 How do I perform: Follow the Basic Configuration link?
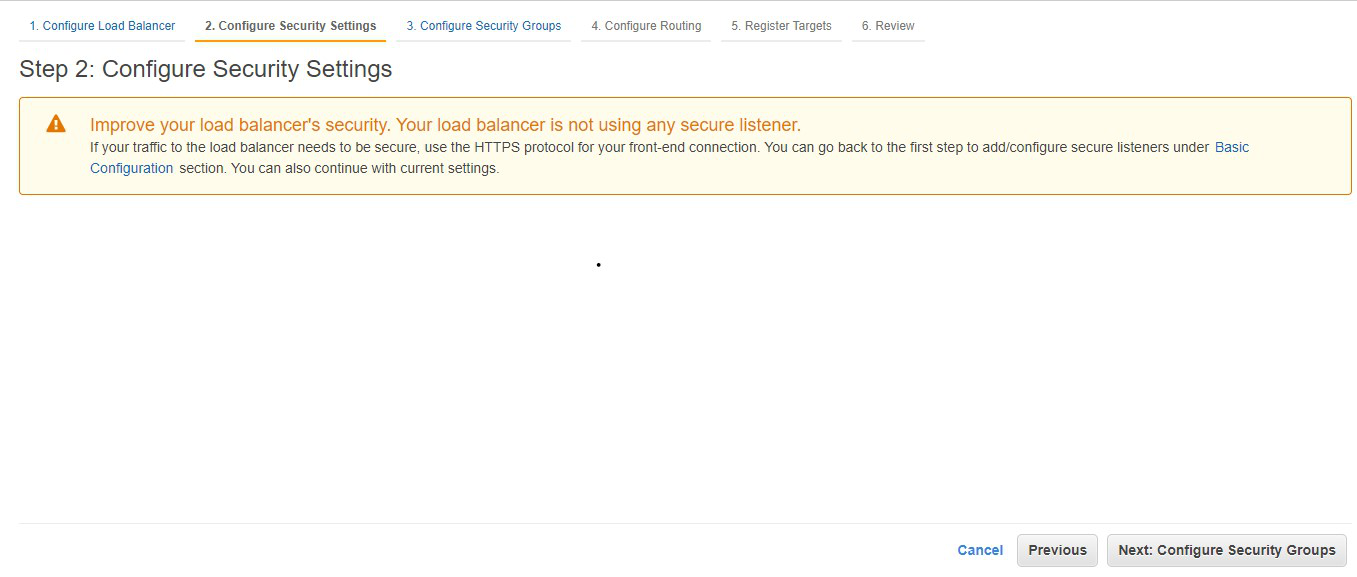click(1231, 147)
